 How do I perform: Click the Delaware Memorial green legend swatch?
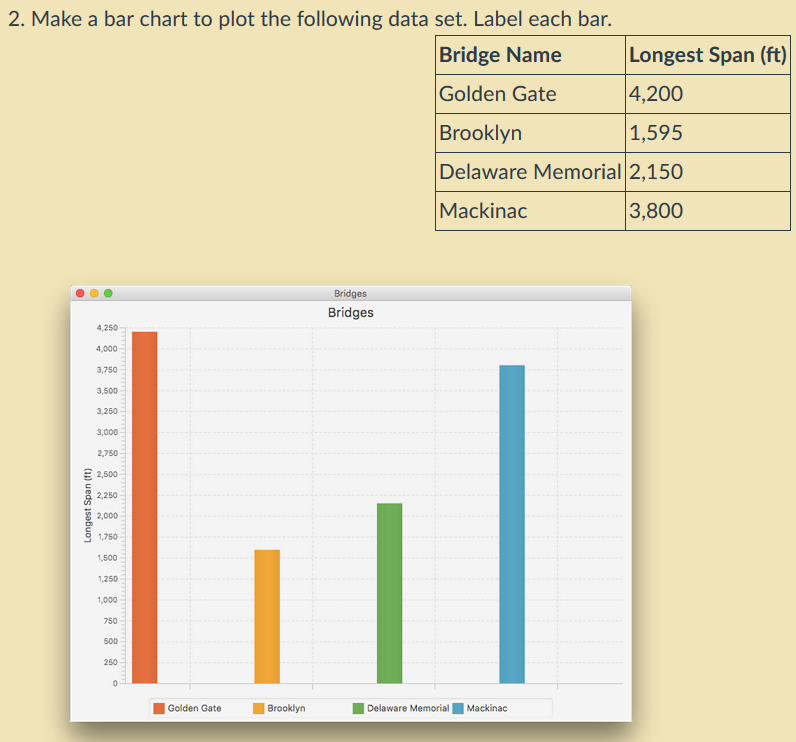click(x=358, y=708)
